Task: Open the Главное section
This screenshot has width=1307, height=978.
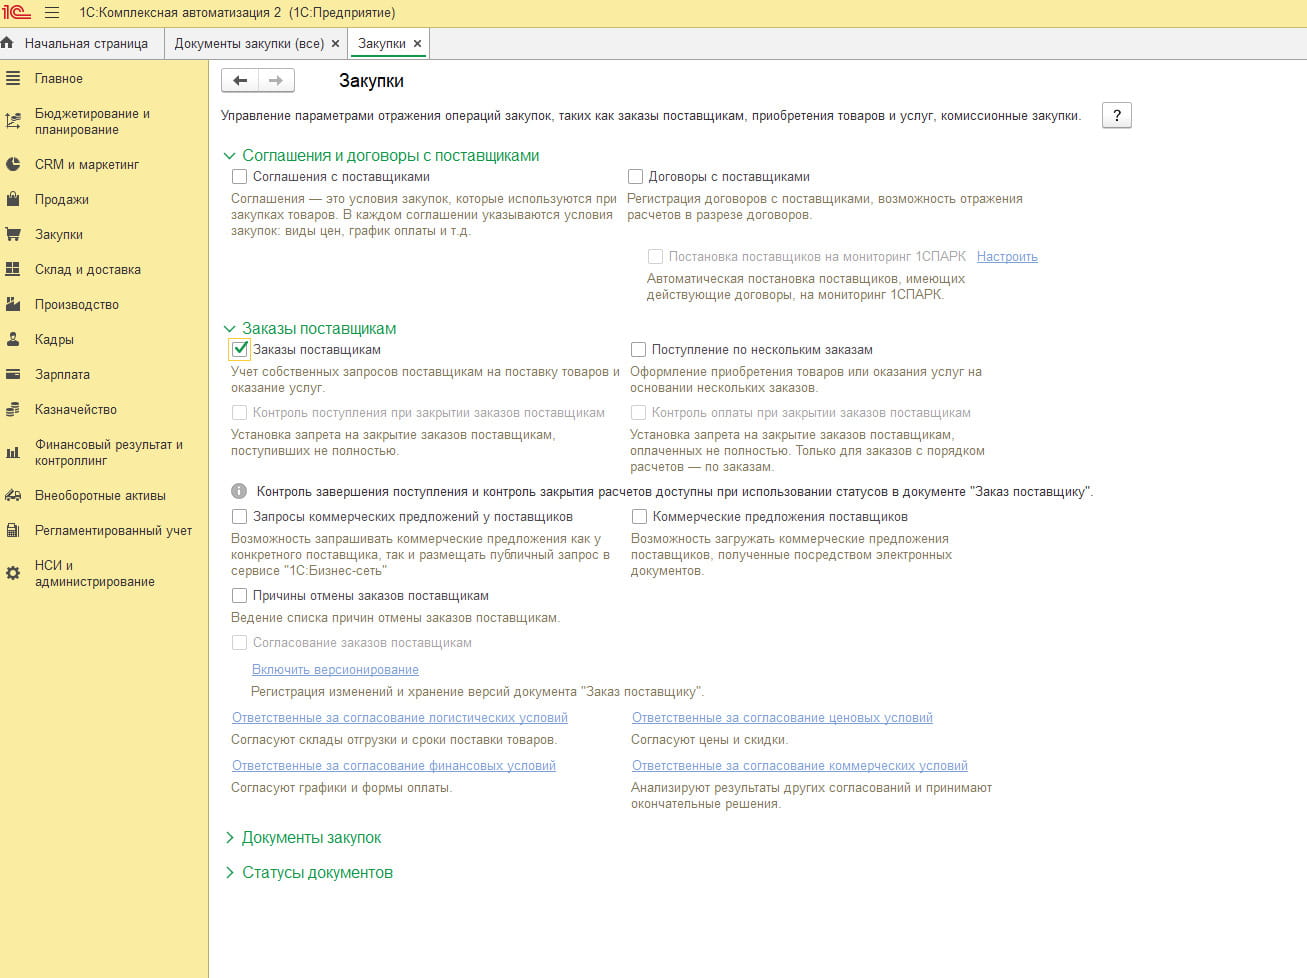Action: pyautogui.click(x=59, y=78)
